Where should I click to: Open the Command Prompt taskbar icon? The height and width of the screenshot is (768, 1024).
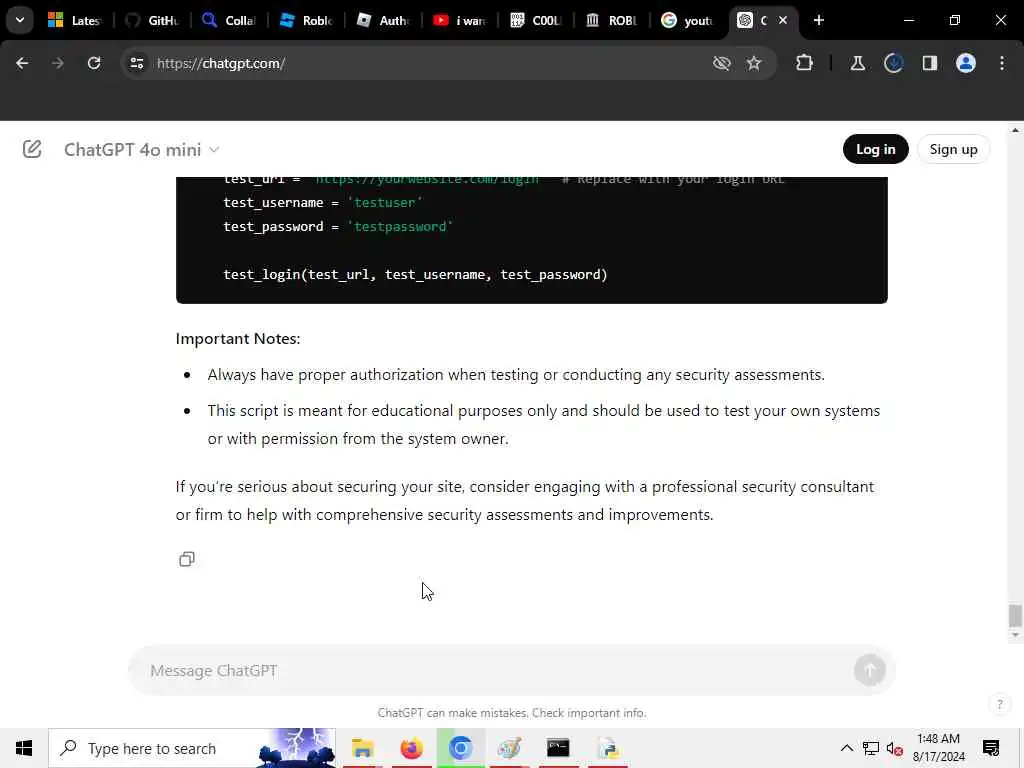[558, 748]
